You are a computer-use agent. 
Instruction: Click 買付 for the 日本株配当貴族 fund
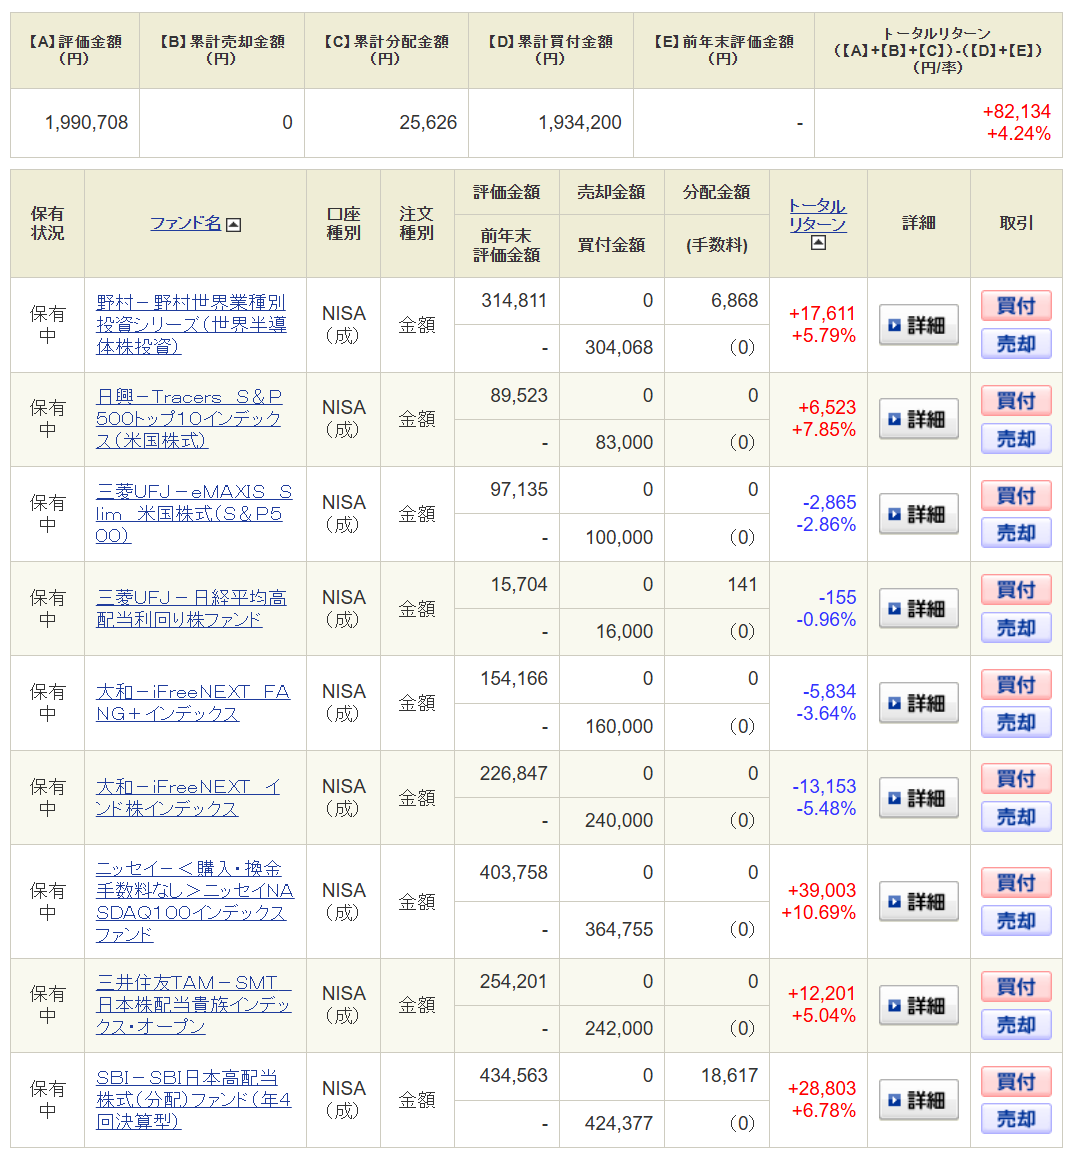1016,986
